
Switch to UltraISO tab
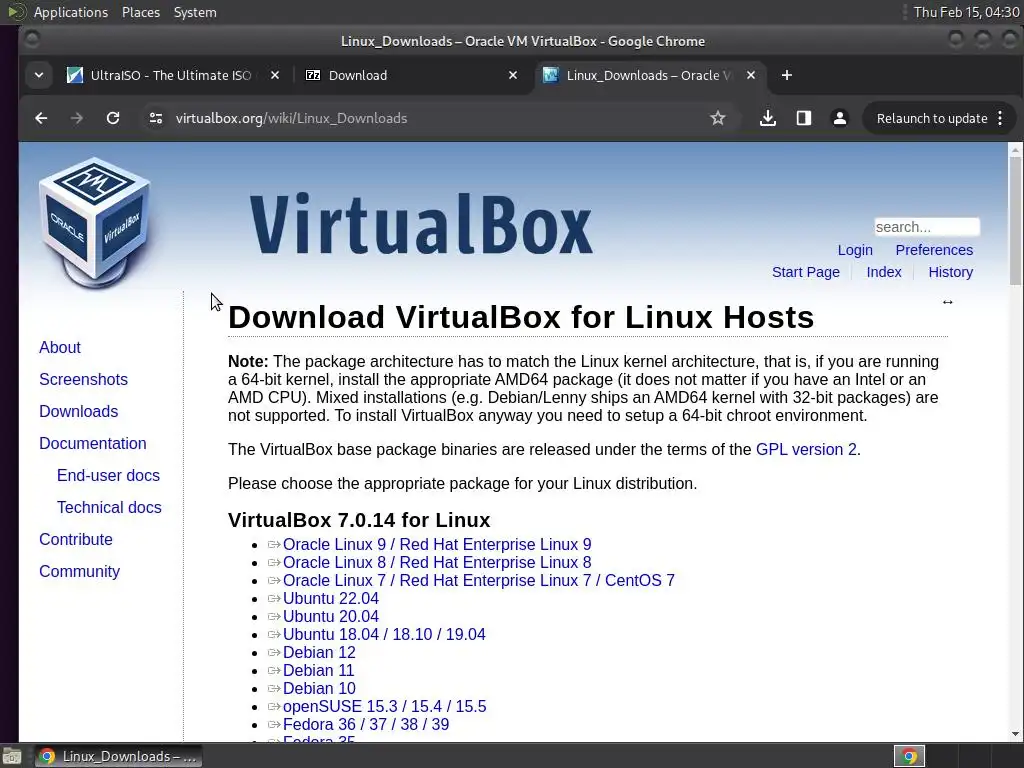click(170, 75)
